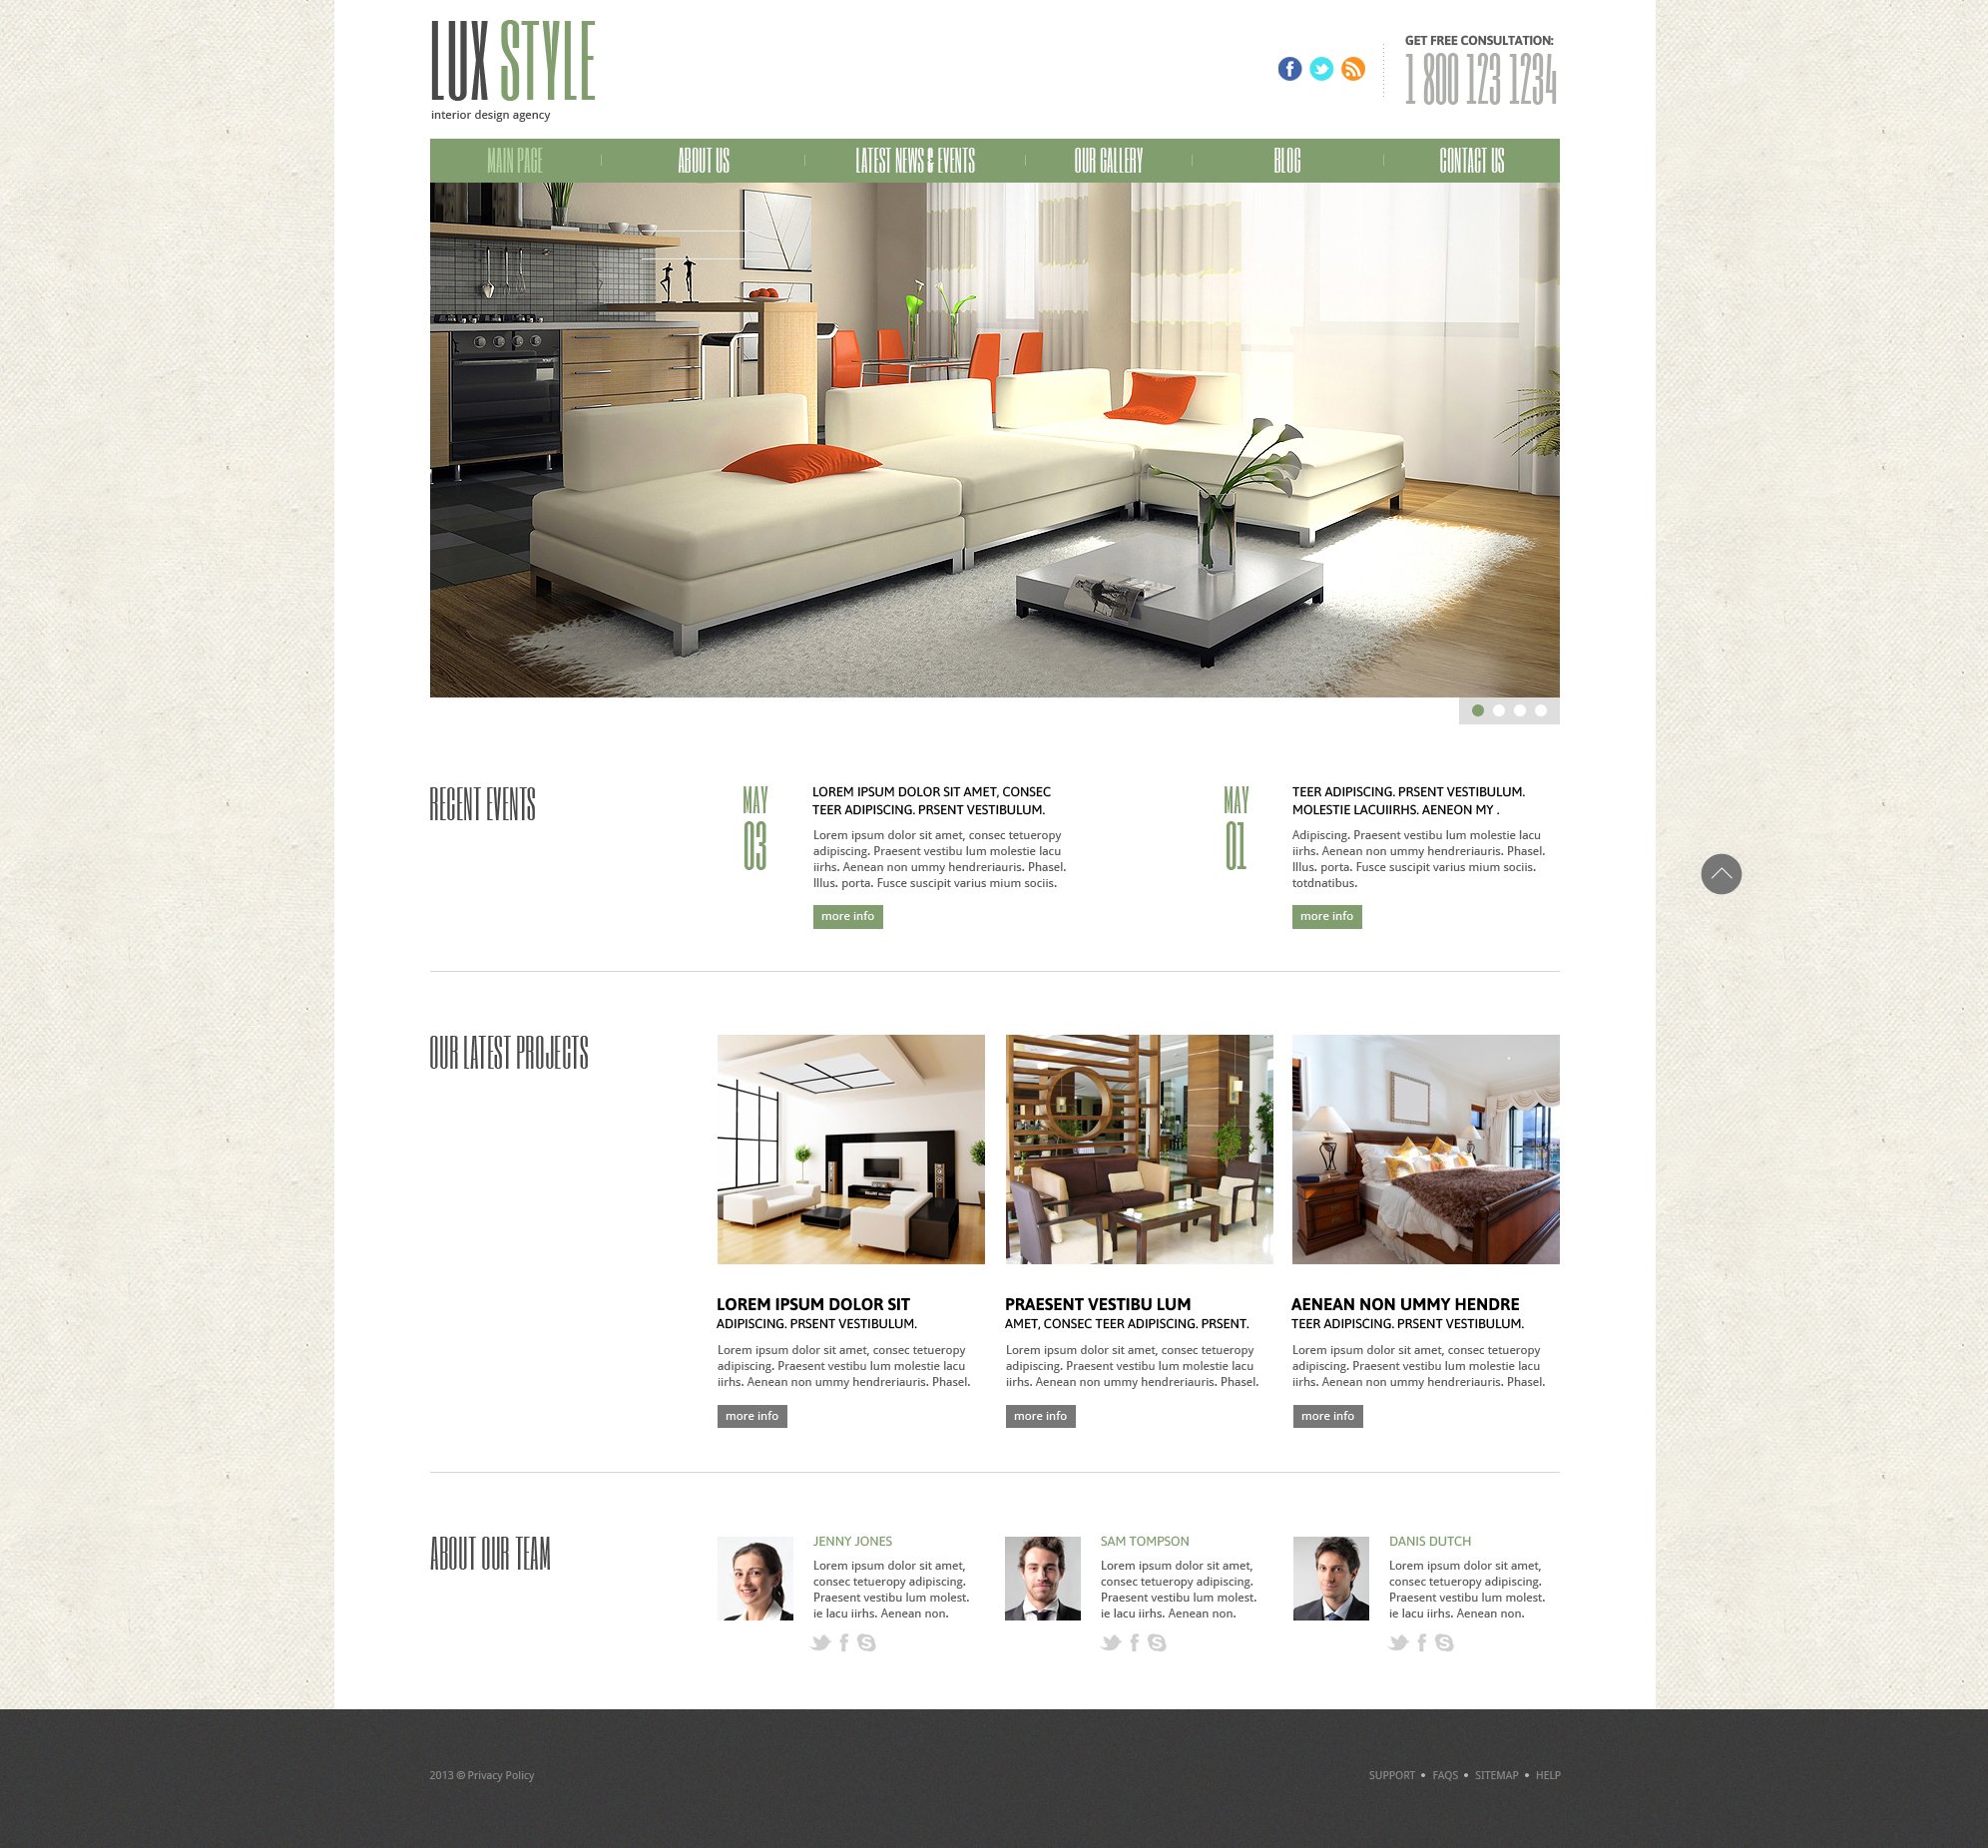Click 'more info' for Praesent Vestibu Lum project
Viewport: 1988px width, 1848px height.
pyautogui.click(x=1039, y=1414)
